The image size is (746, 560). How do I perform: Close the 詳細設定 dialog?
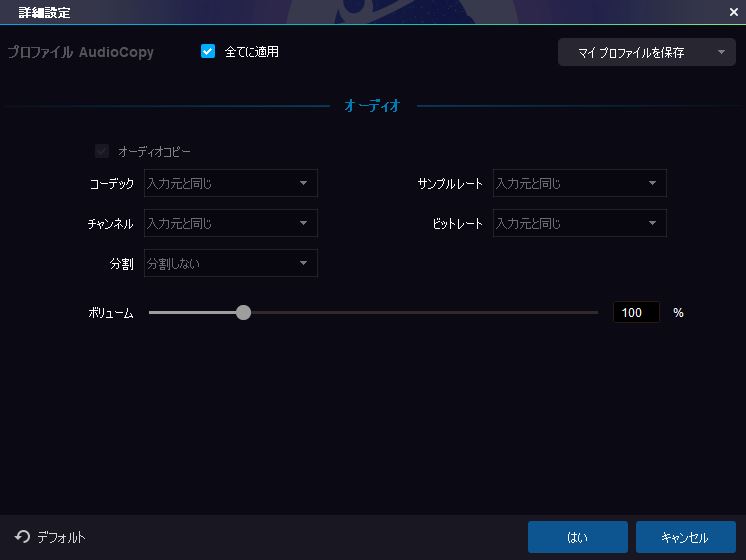pyautogui.click(x=734, y=12)
